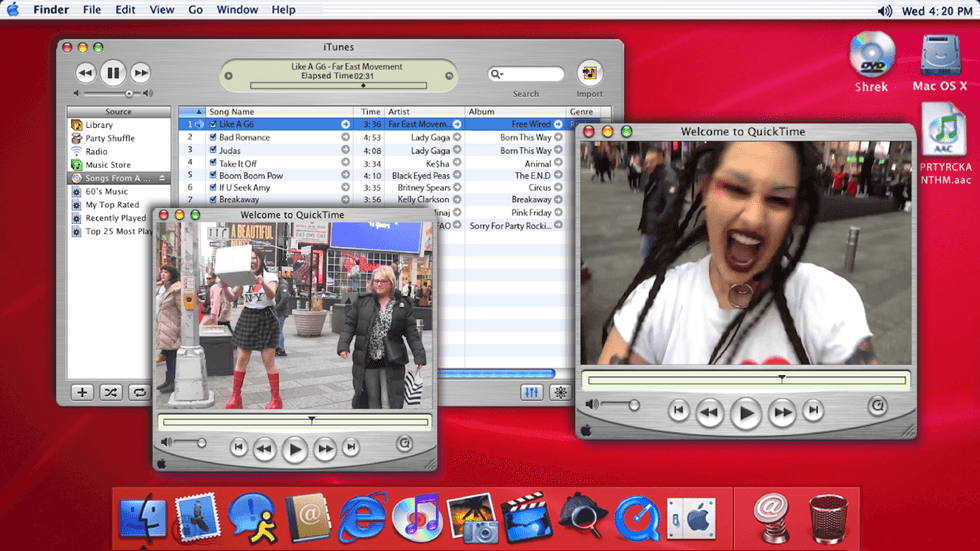Uncheck the Boom Boom Pow checkbox

pos(212,175)
